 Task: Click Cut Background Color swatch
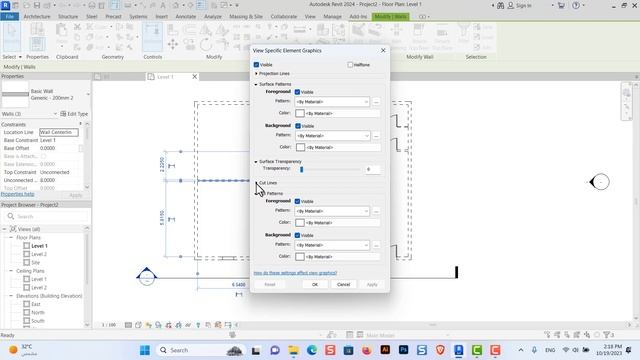tap(300, 256)
